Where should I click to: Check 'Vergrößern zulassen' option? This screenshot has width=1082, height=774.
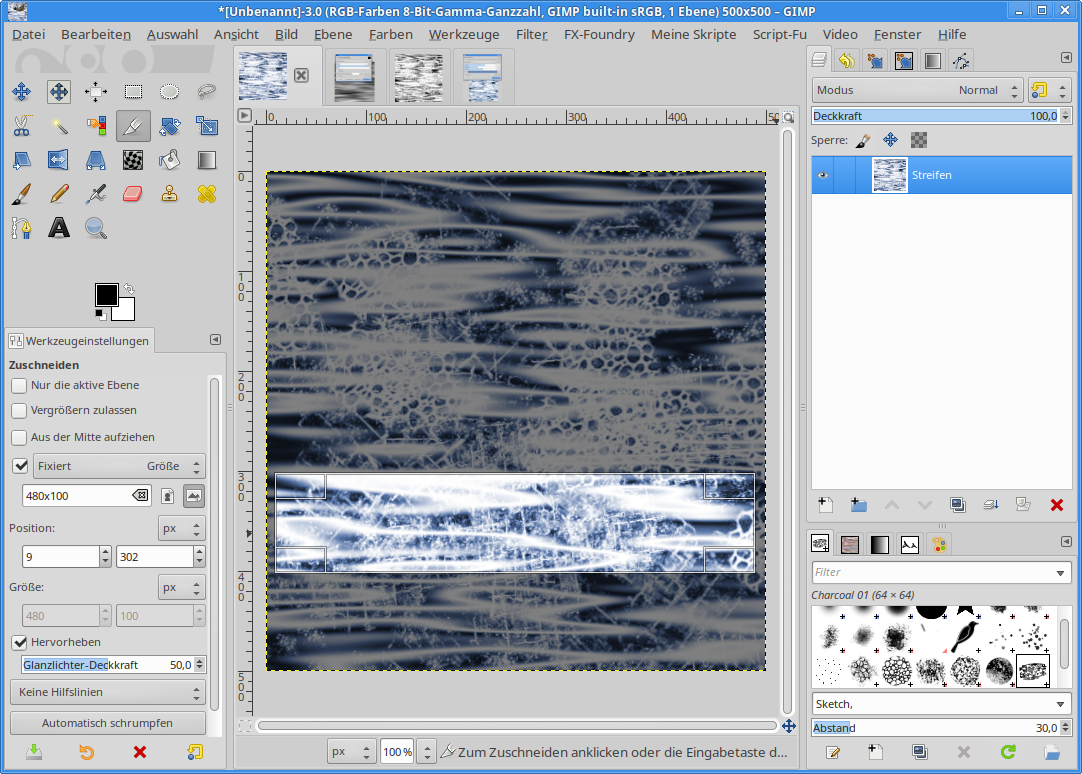point(19,410)
